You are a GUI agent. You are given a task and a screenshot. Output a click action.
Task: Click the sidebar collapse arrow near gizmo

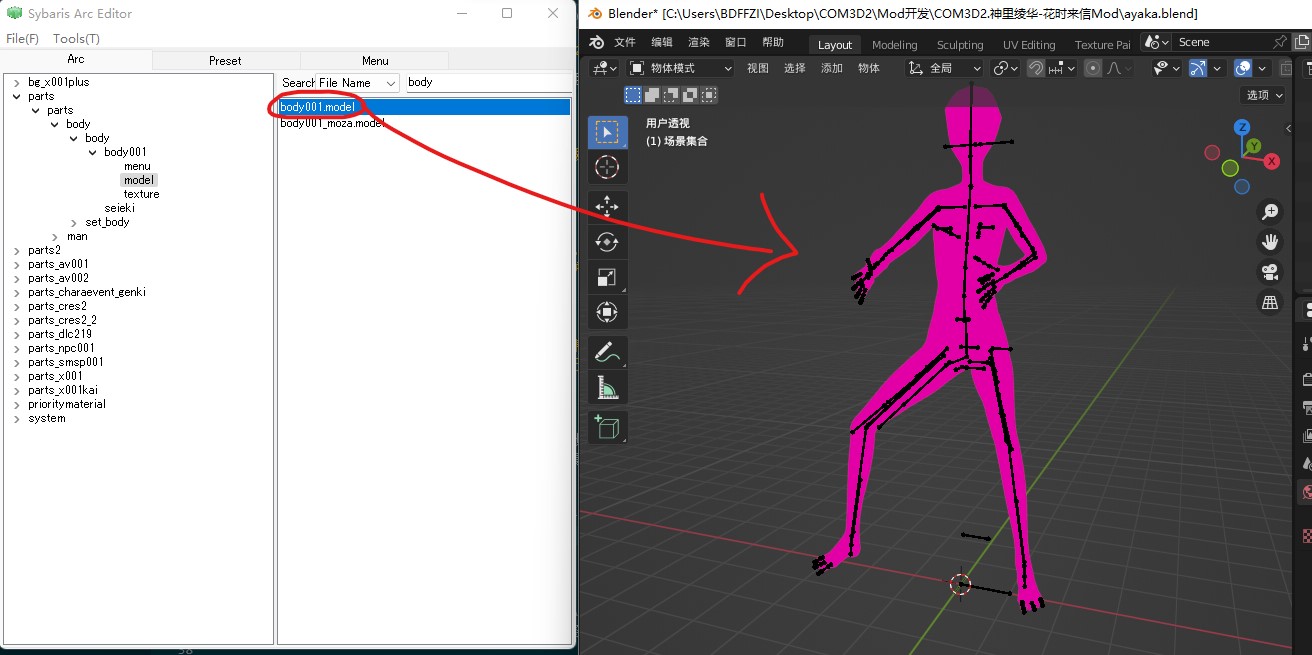pos(1289,129)
